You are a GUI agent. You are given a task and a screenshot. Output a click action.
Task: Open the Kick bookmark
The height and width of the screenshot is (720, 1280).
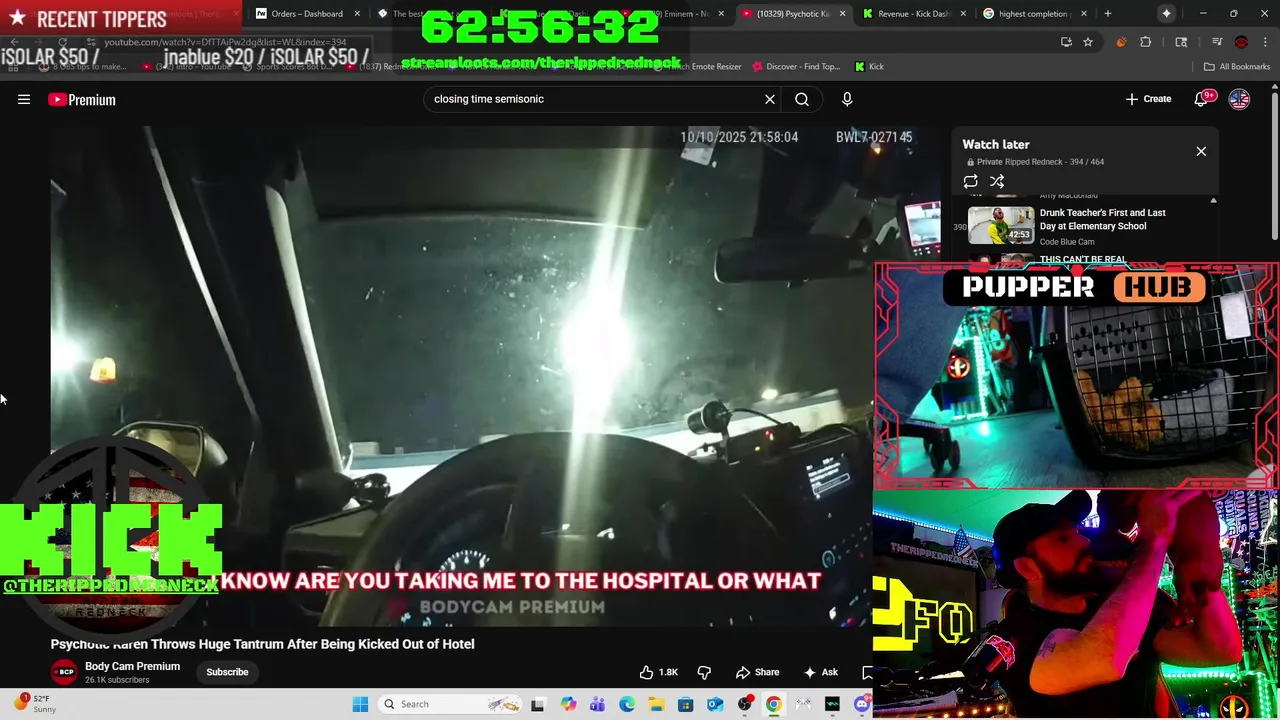pos(869,66)
